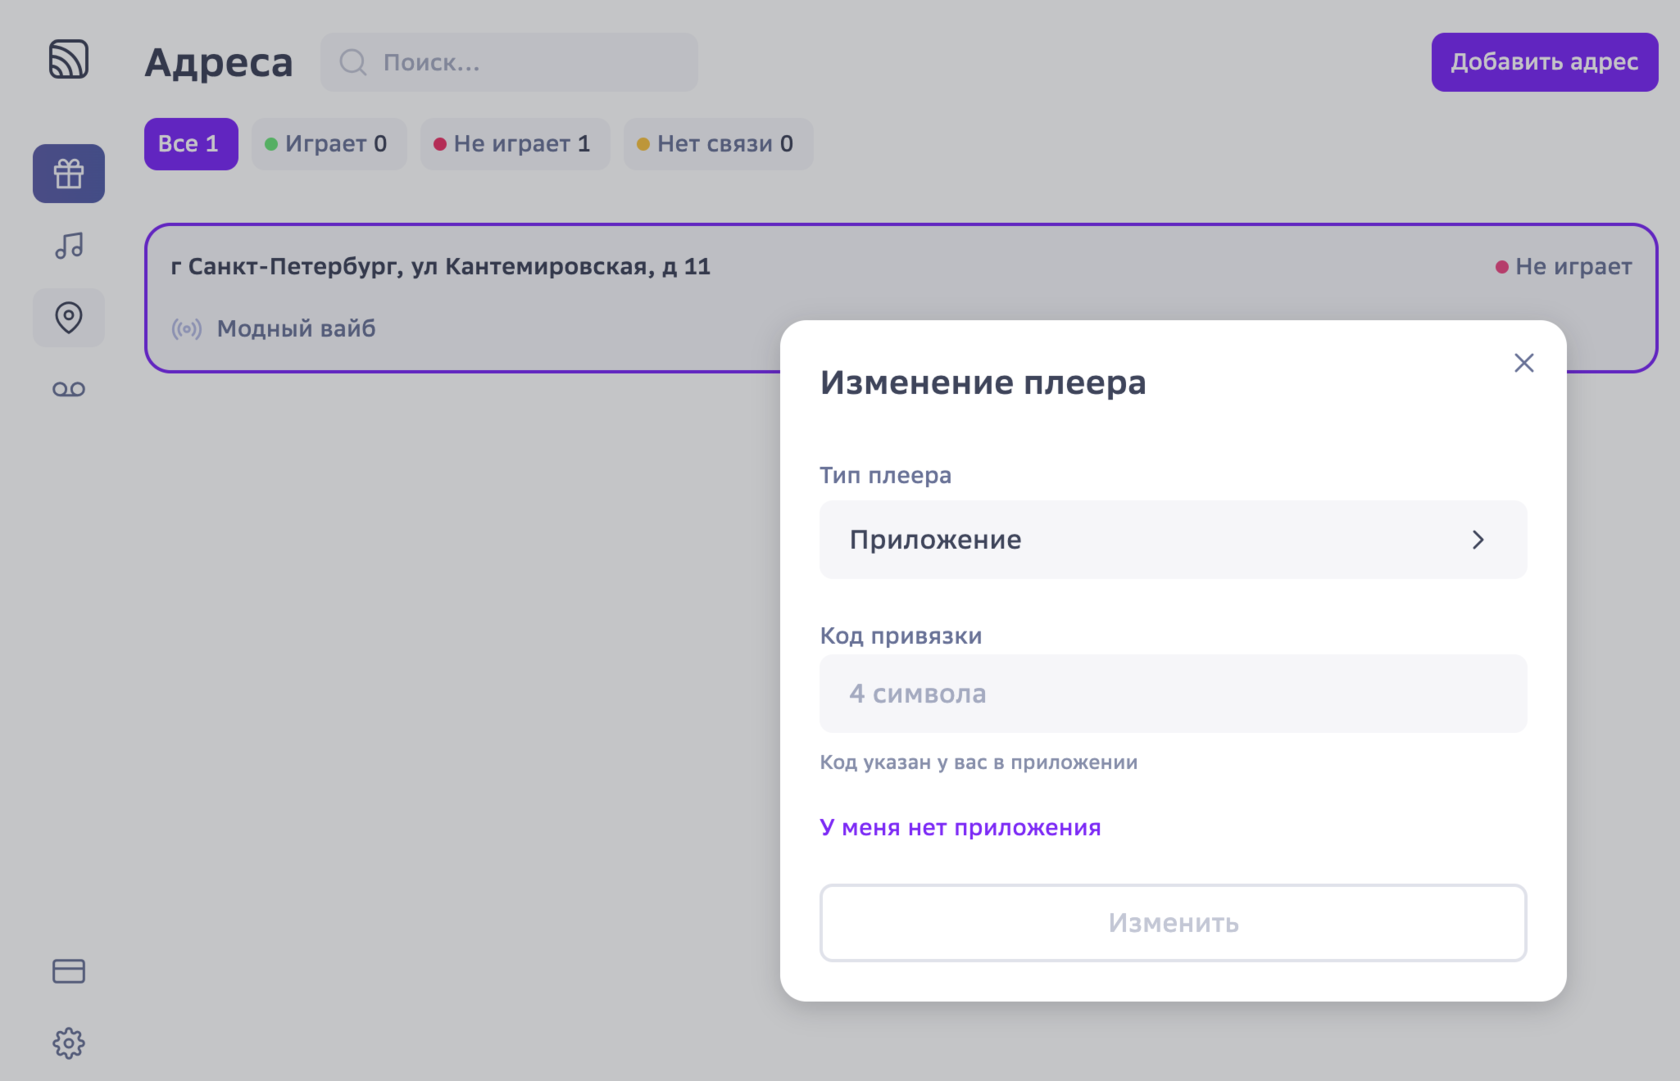Open the music note section in sidebar
This screenshot has height=1081, width=1680.
pyautogui.click(x=68, y=246)
